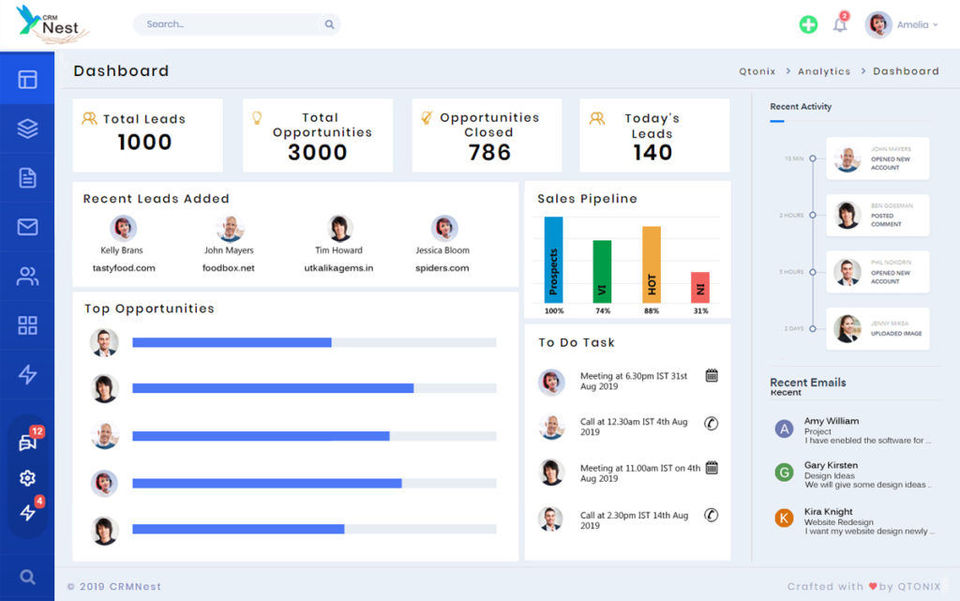Image resolution: width=960 pixels, height=601 pixels.
Task: Open the mail envelope sidebar icon
Action: coord(28,227)
